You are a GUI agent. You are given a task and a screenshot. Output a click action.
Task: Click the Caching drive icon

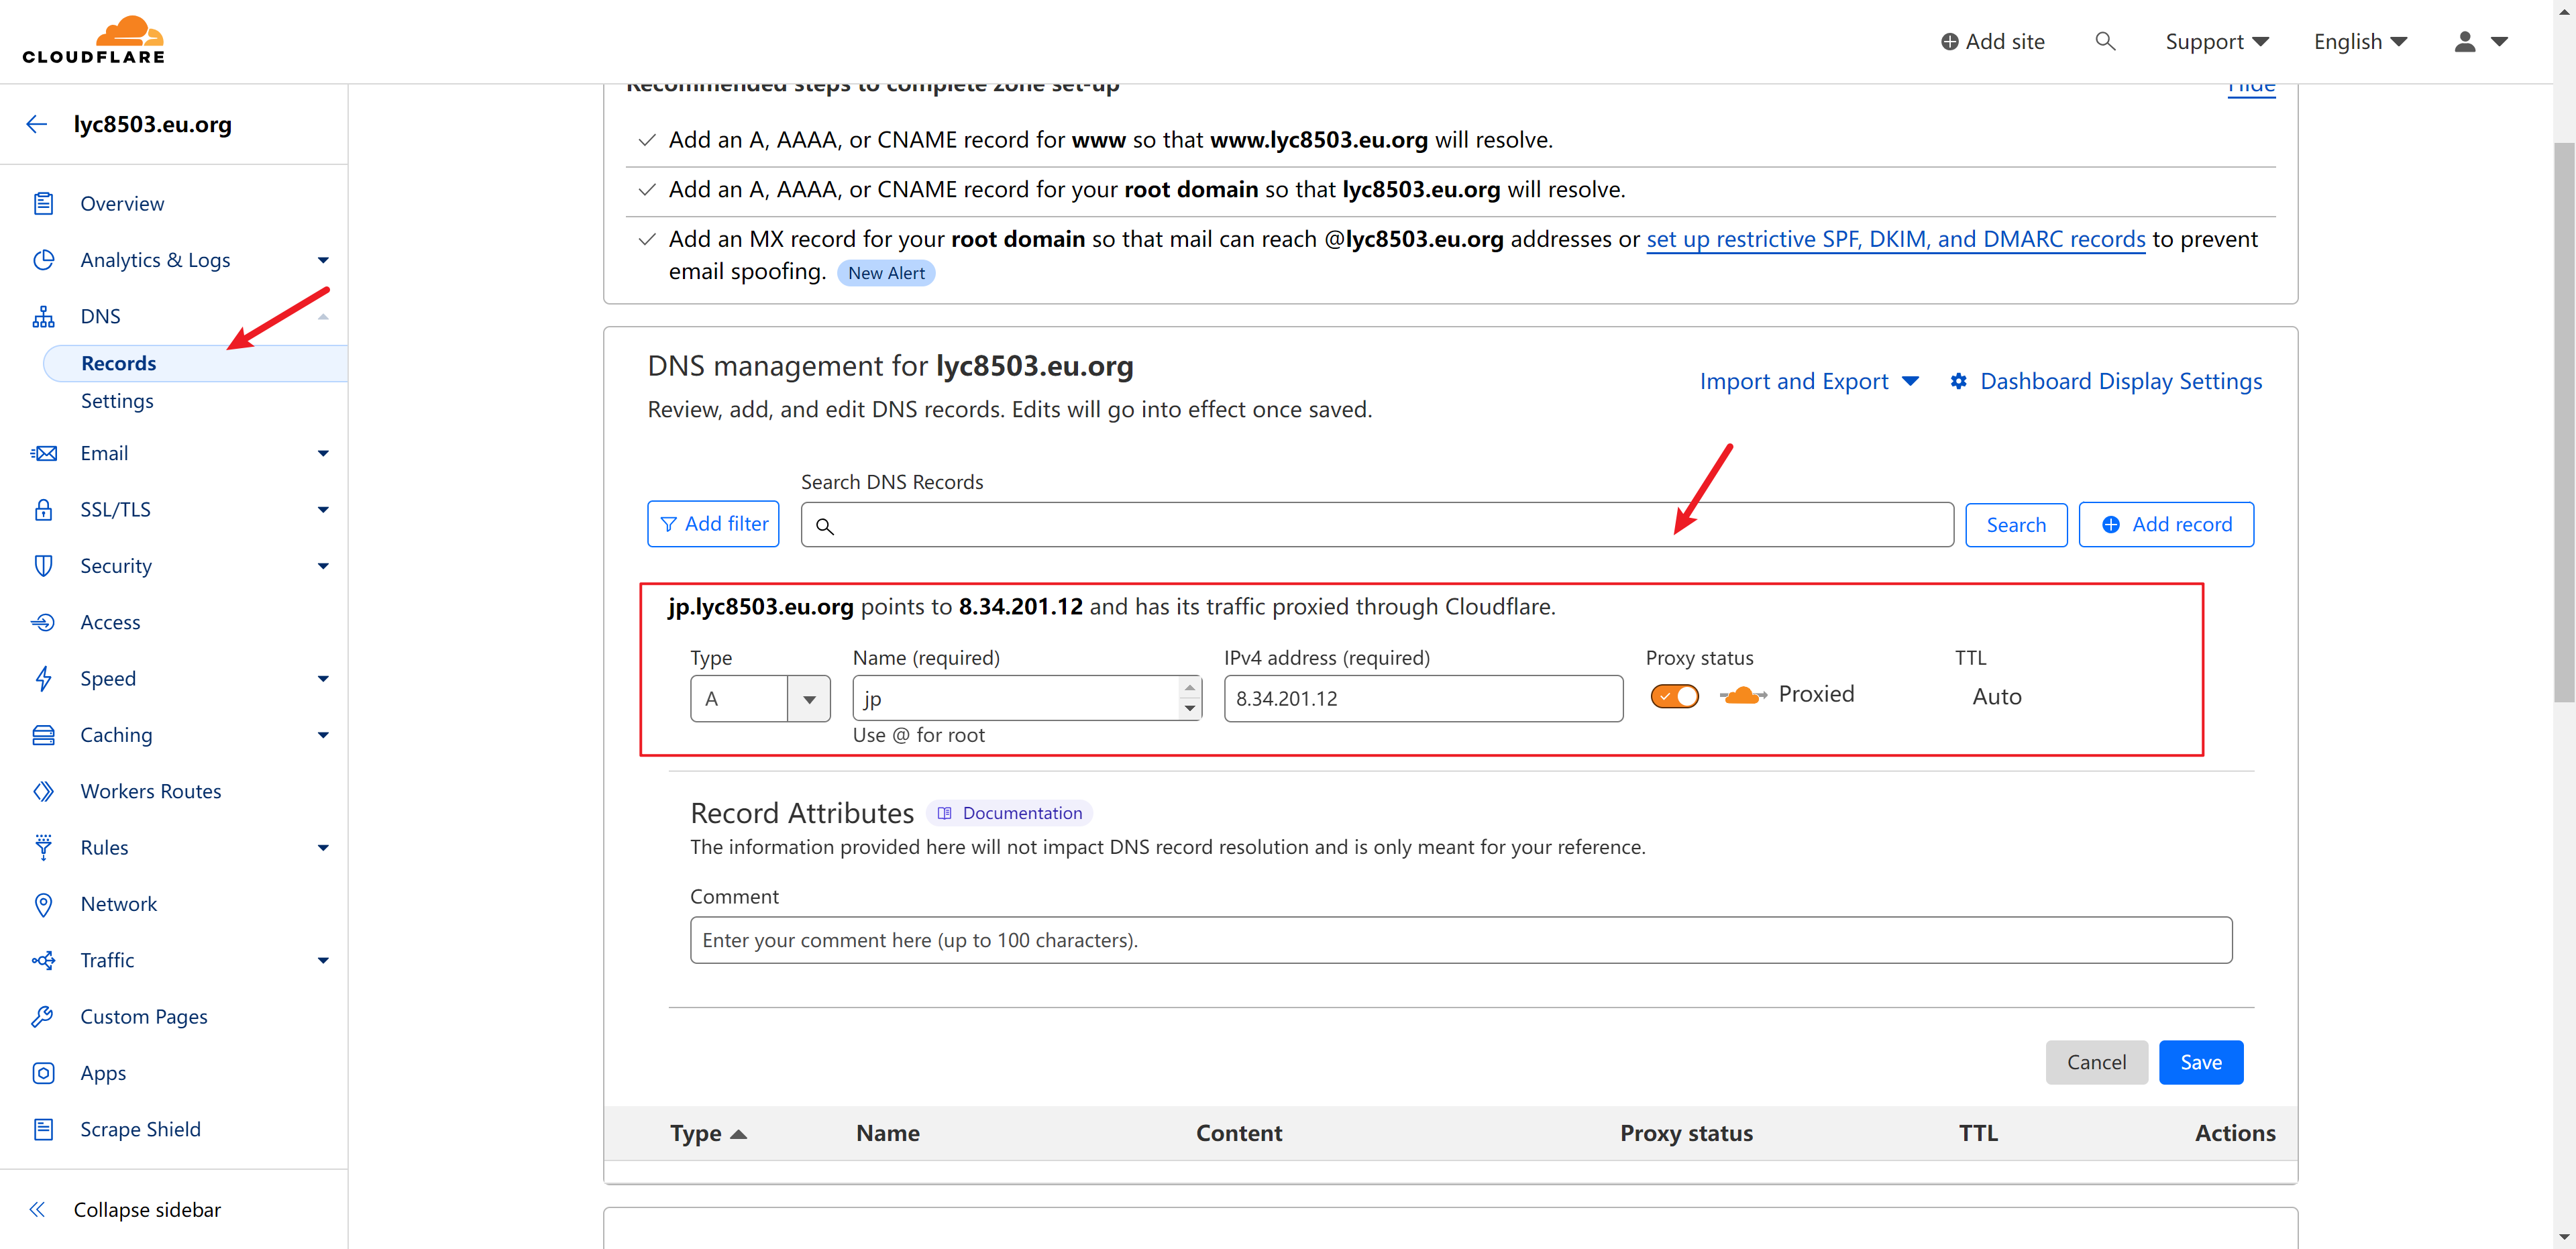pyautogui.click(x=43, y=735)
